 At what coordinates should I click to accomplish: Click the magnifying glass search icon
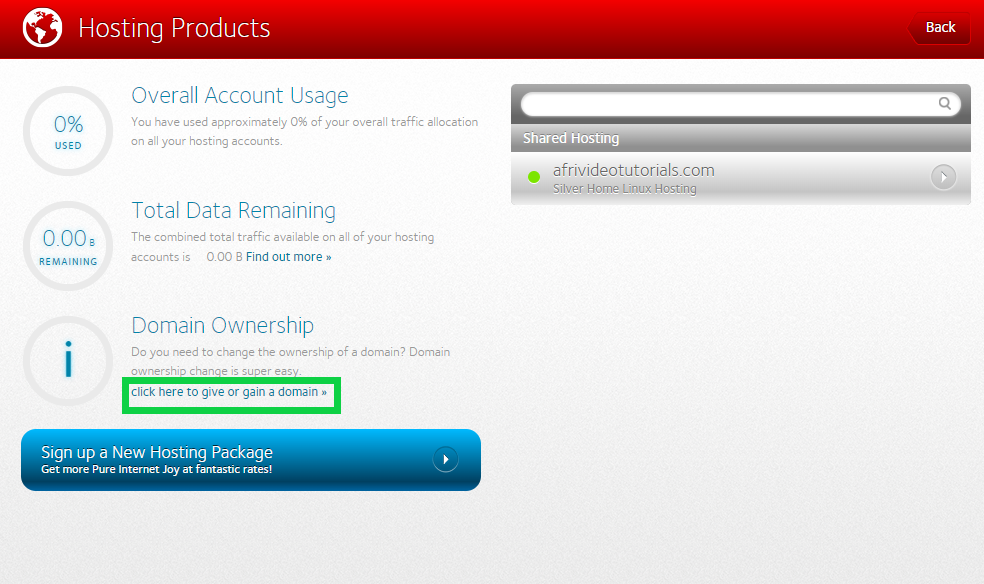click(x=944, y=103)
